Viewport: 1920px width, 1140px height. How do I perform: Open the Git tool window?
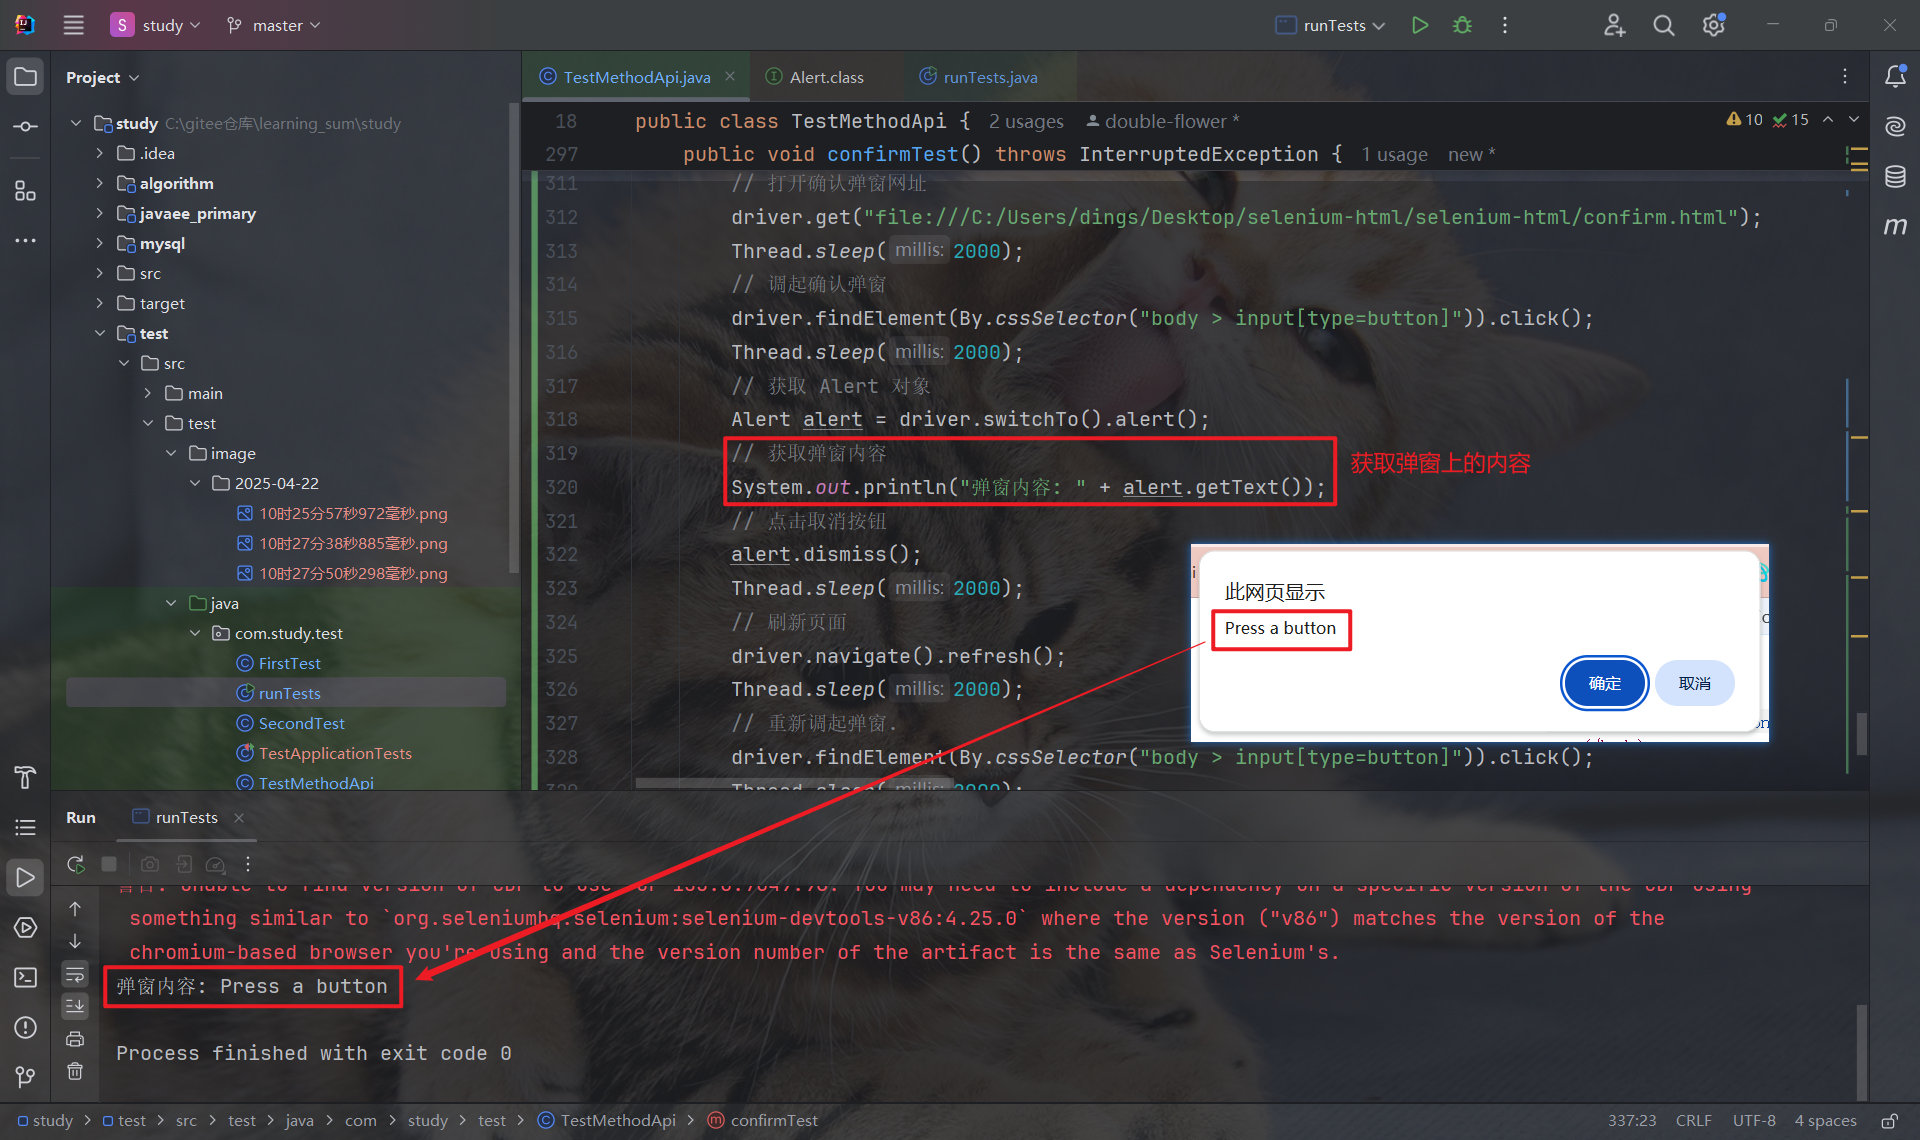coord(25,1076)
